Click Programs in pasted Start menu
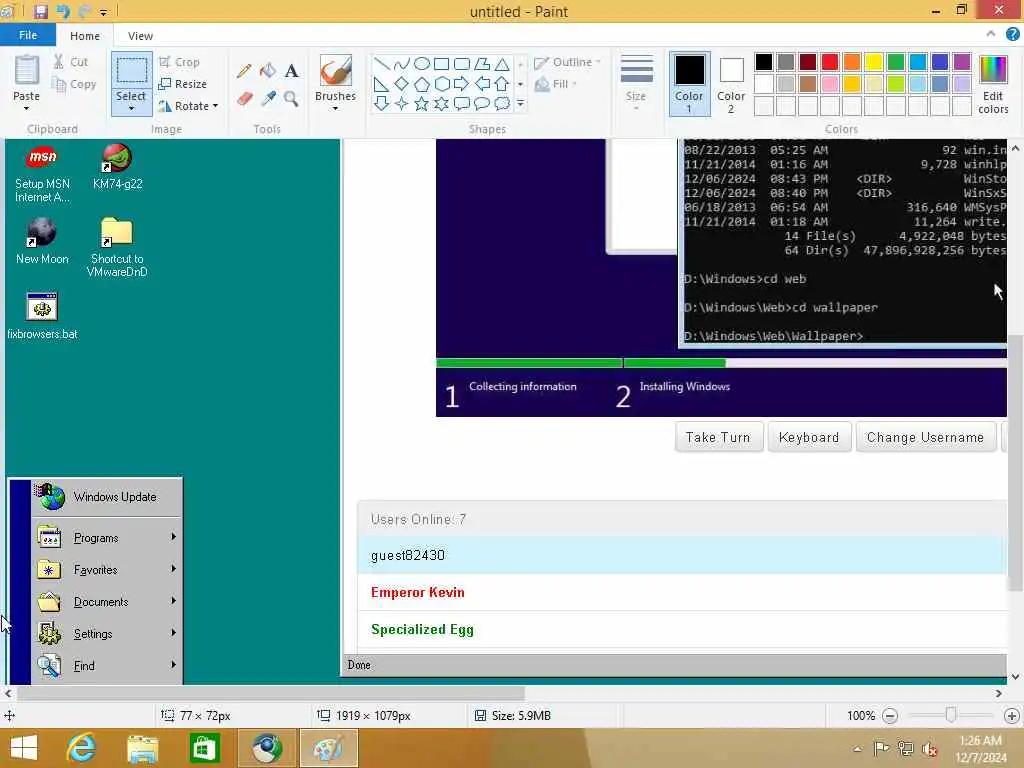This screenshot has width=1024, height=768. pyautogui.click(x=107, y=537)
